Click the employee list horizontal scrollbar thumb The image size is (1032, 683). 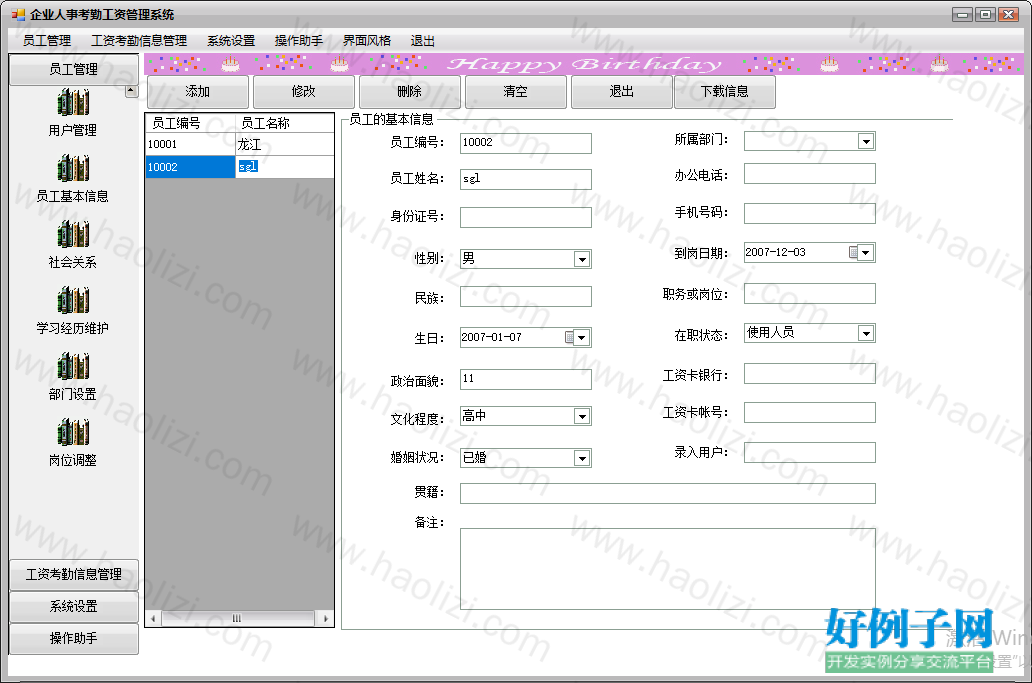237,619
